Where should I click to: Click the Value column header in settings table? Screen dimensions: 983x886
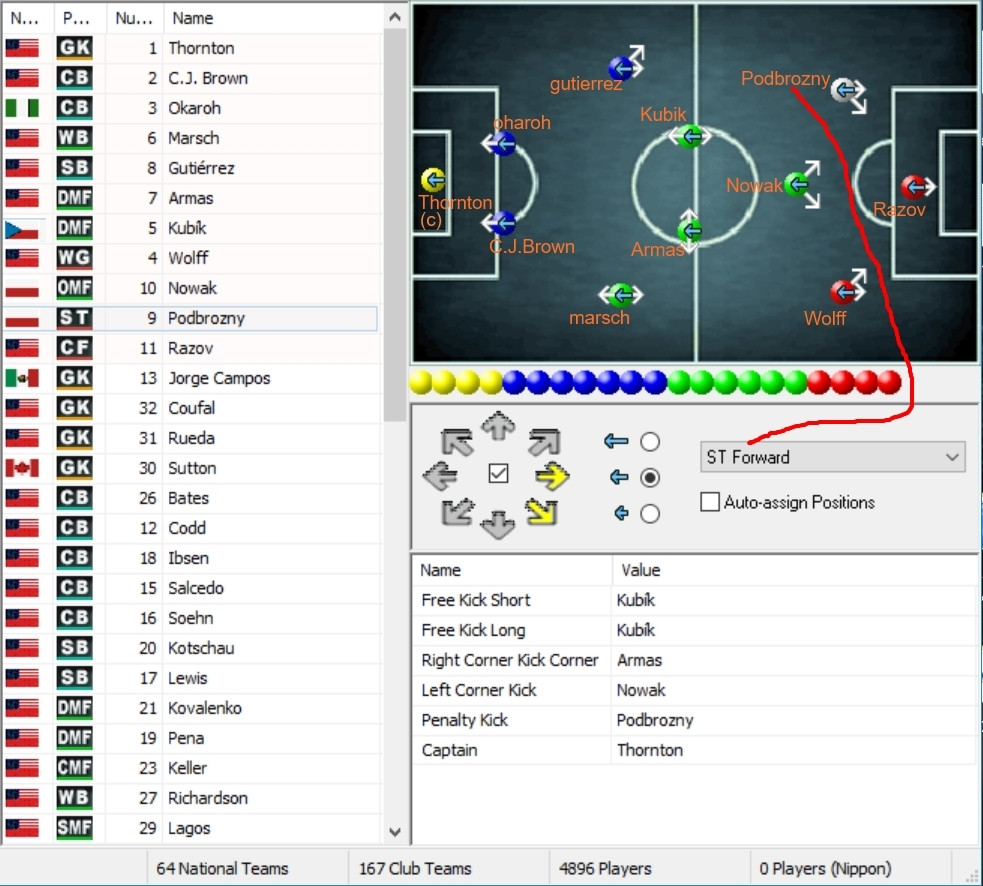[794, 570]
